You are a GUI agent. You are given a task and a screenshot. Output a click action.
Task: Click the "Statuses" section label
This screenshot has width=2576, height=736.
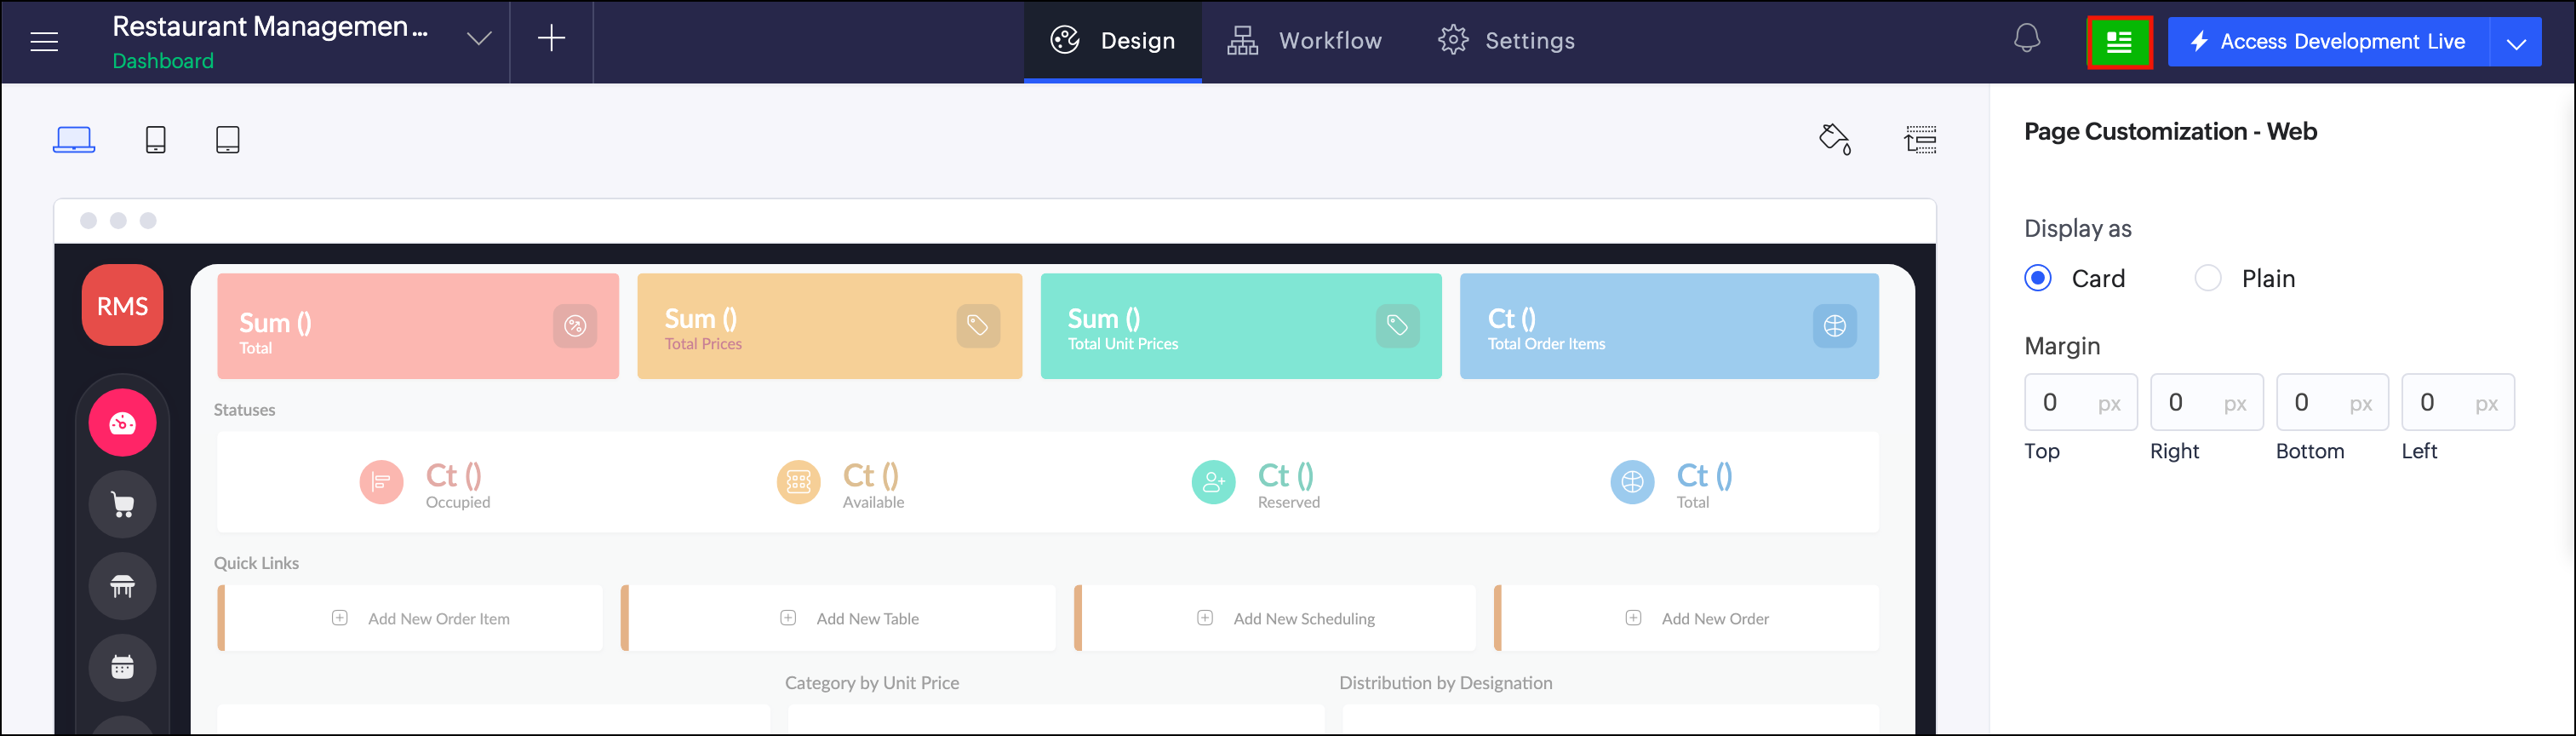244,410
